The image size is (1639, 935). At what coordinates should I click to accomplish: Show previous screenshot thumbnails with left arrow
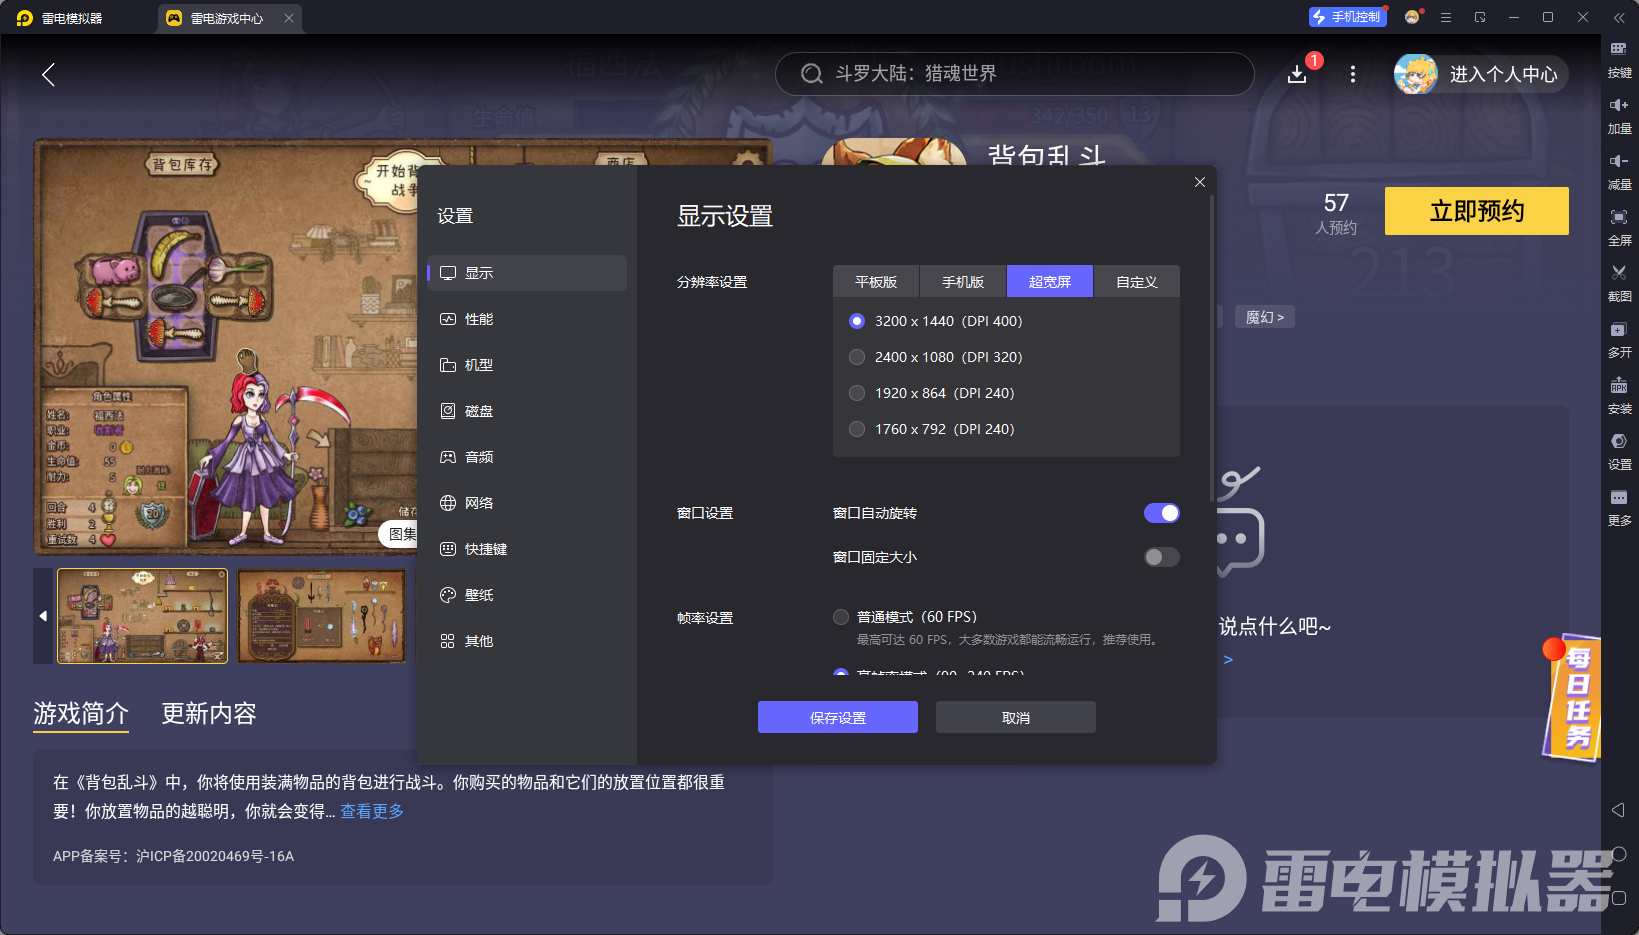point(43,616)
